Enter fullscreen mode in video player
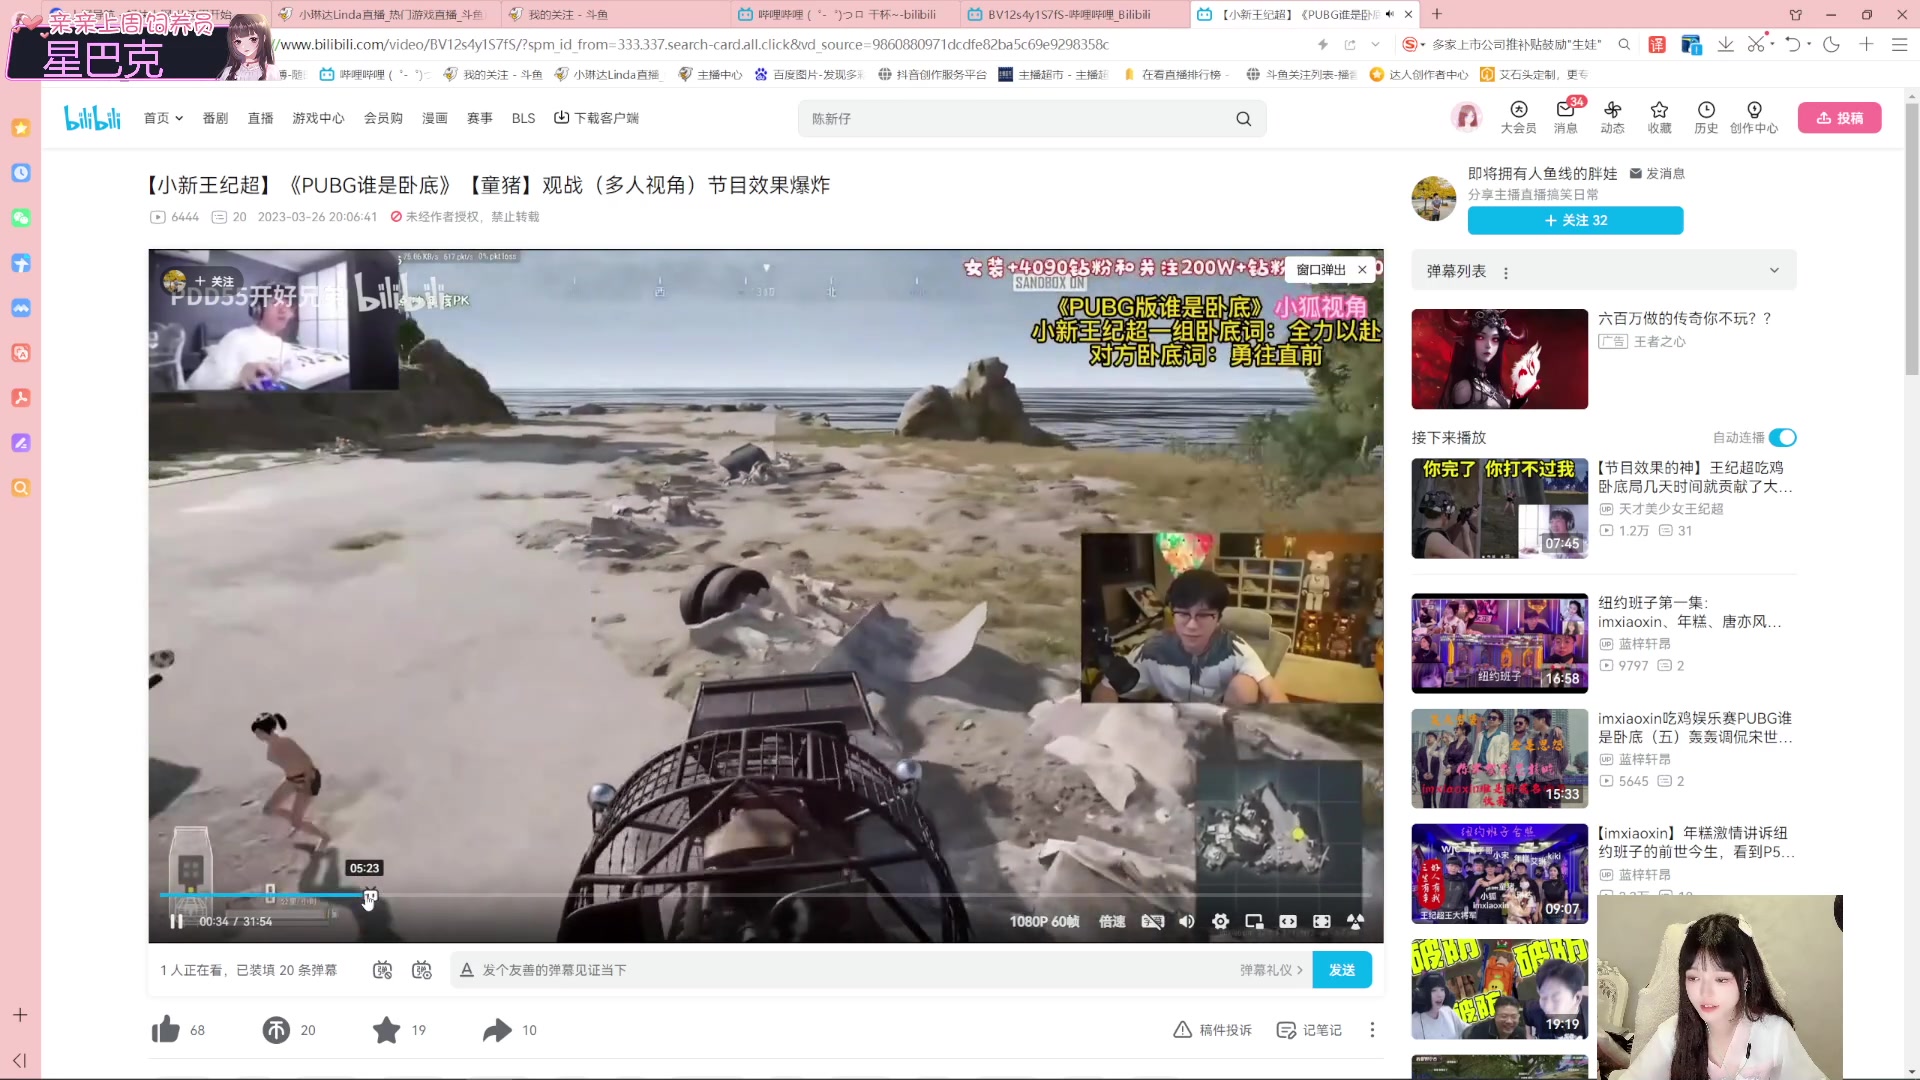Image resolution: width=1920 pixels, height=1080 pixels. [1322, 921]
